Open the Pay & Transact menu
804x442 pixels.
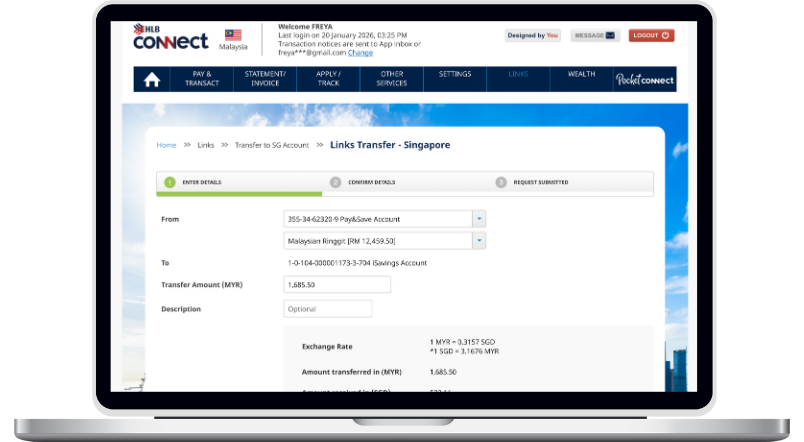pyautogui.click(x=201, y=79)
